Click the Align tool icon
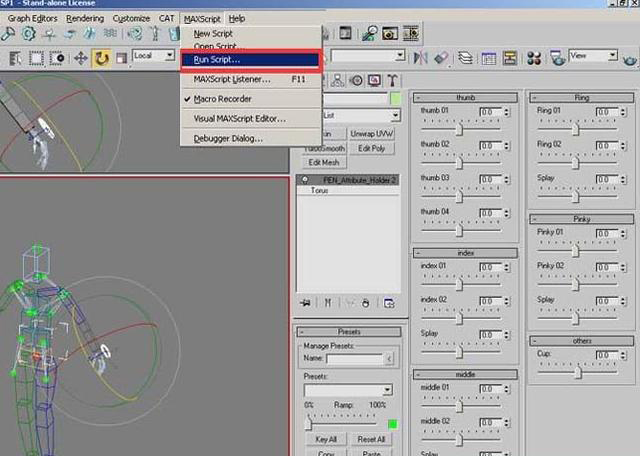Image resolution: width=640 pixels, height=456 pixels. (441, 58)
